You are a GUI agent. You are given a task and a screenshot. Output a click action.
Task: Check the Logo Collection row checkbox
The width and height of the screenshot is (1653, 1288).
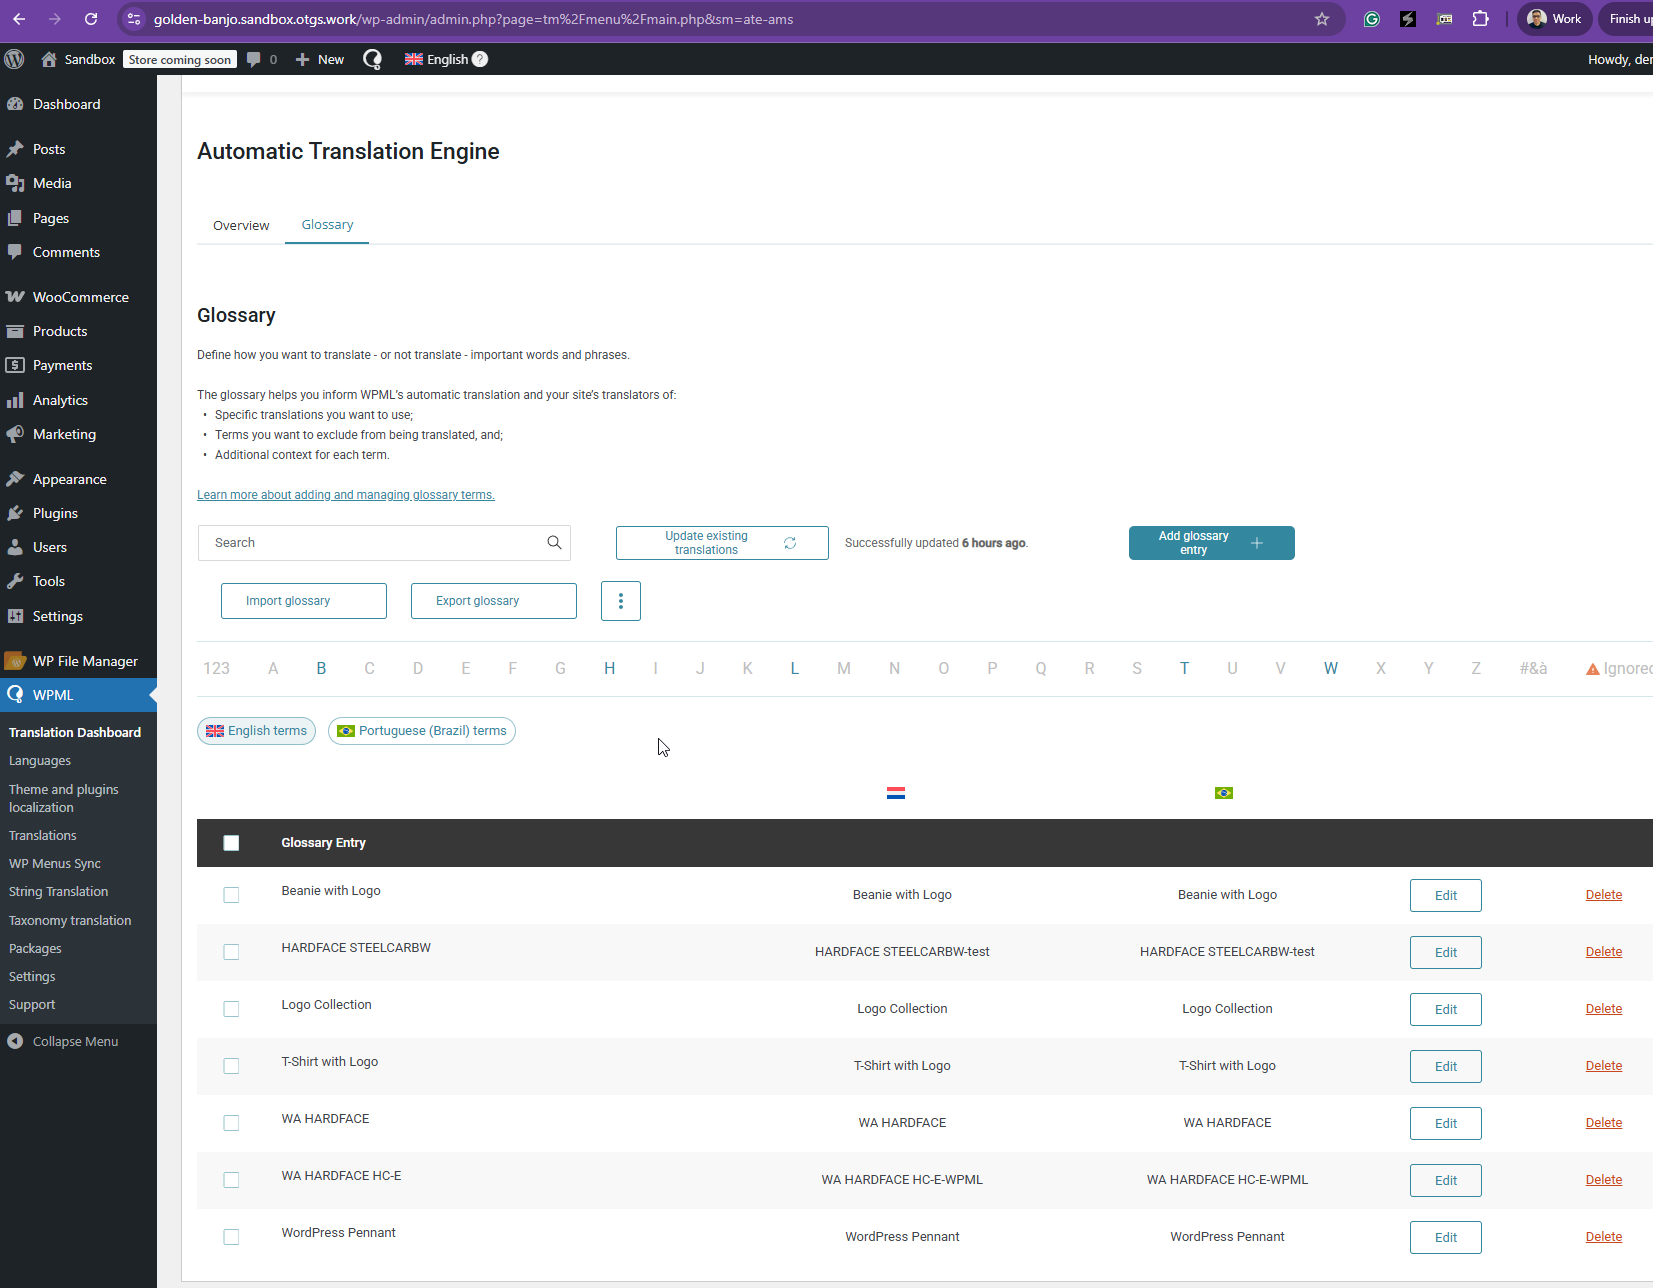pos(231,1009)
